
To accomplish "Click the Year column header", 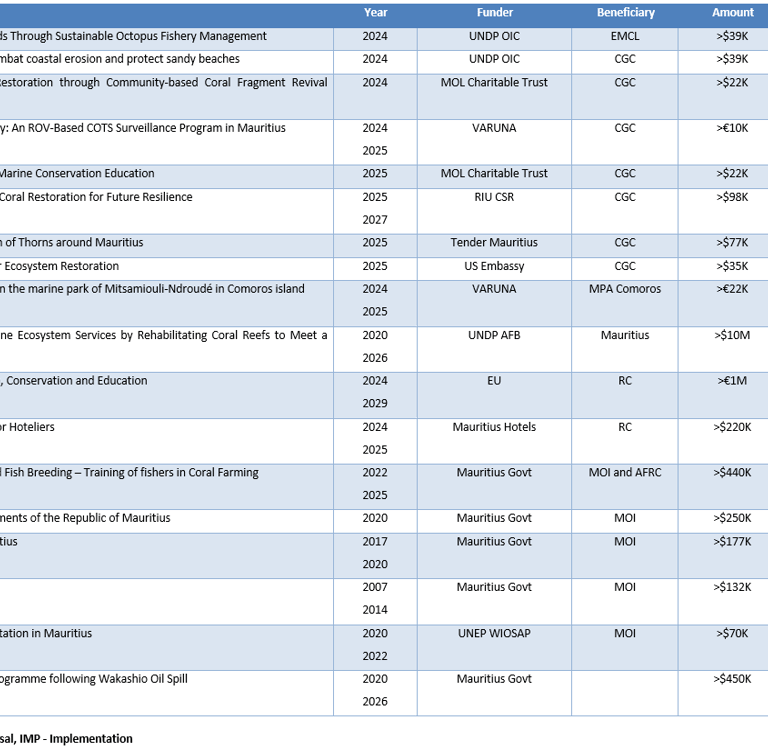I will [375, 13].
